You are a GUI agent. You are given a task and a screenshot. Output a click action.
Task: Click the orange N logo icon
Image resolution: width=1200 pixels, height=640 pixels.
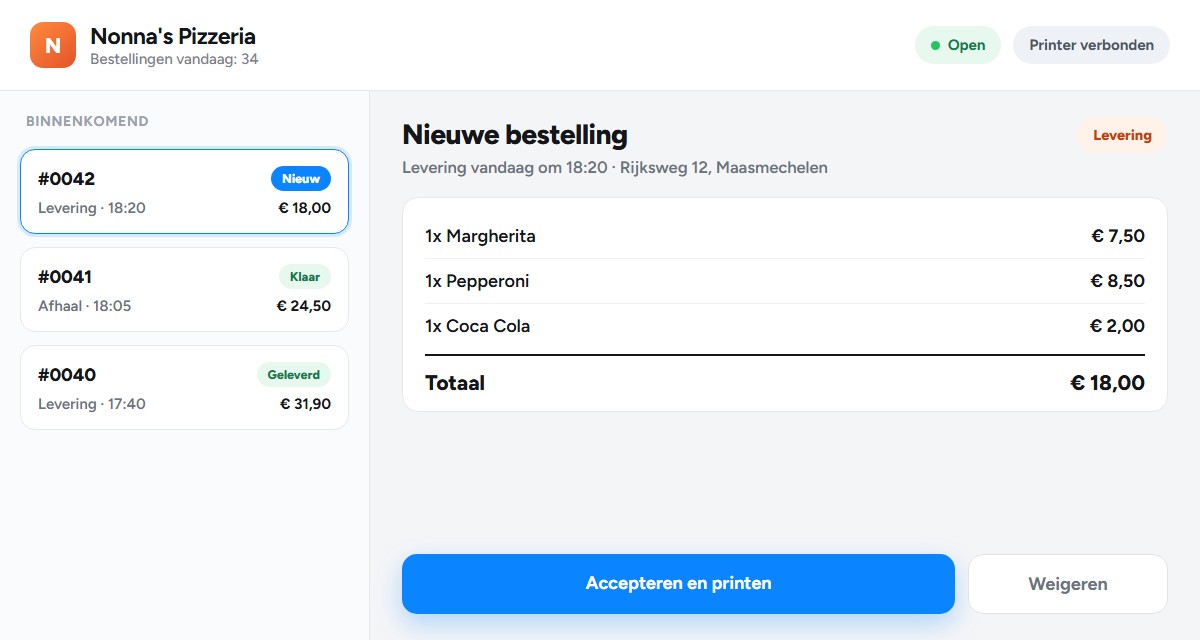tap(53, 45)
